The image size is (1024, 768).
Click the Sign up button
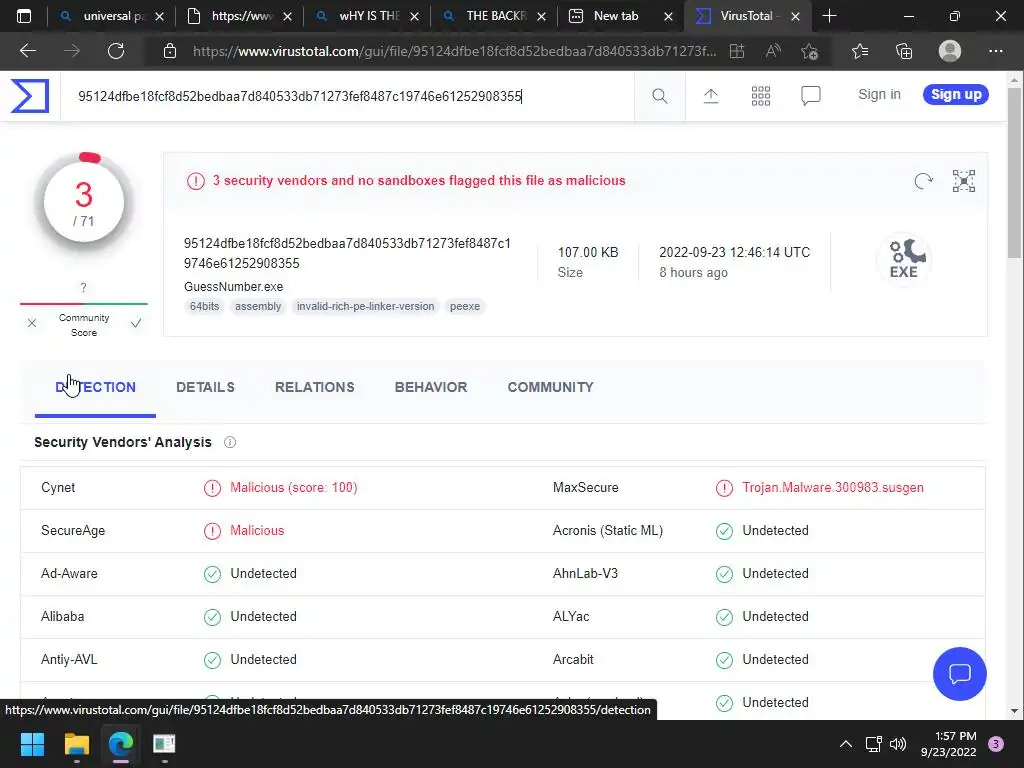[955, 95]
